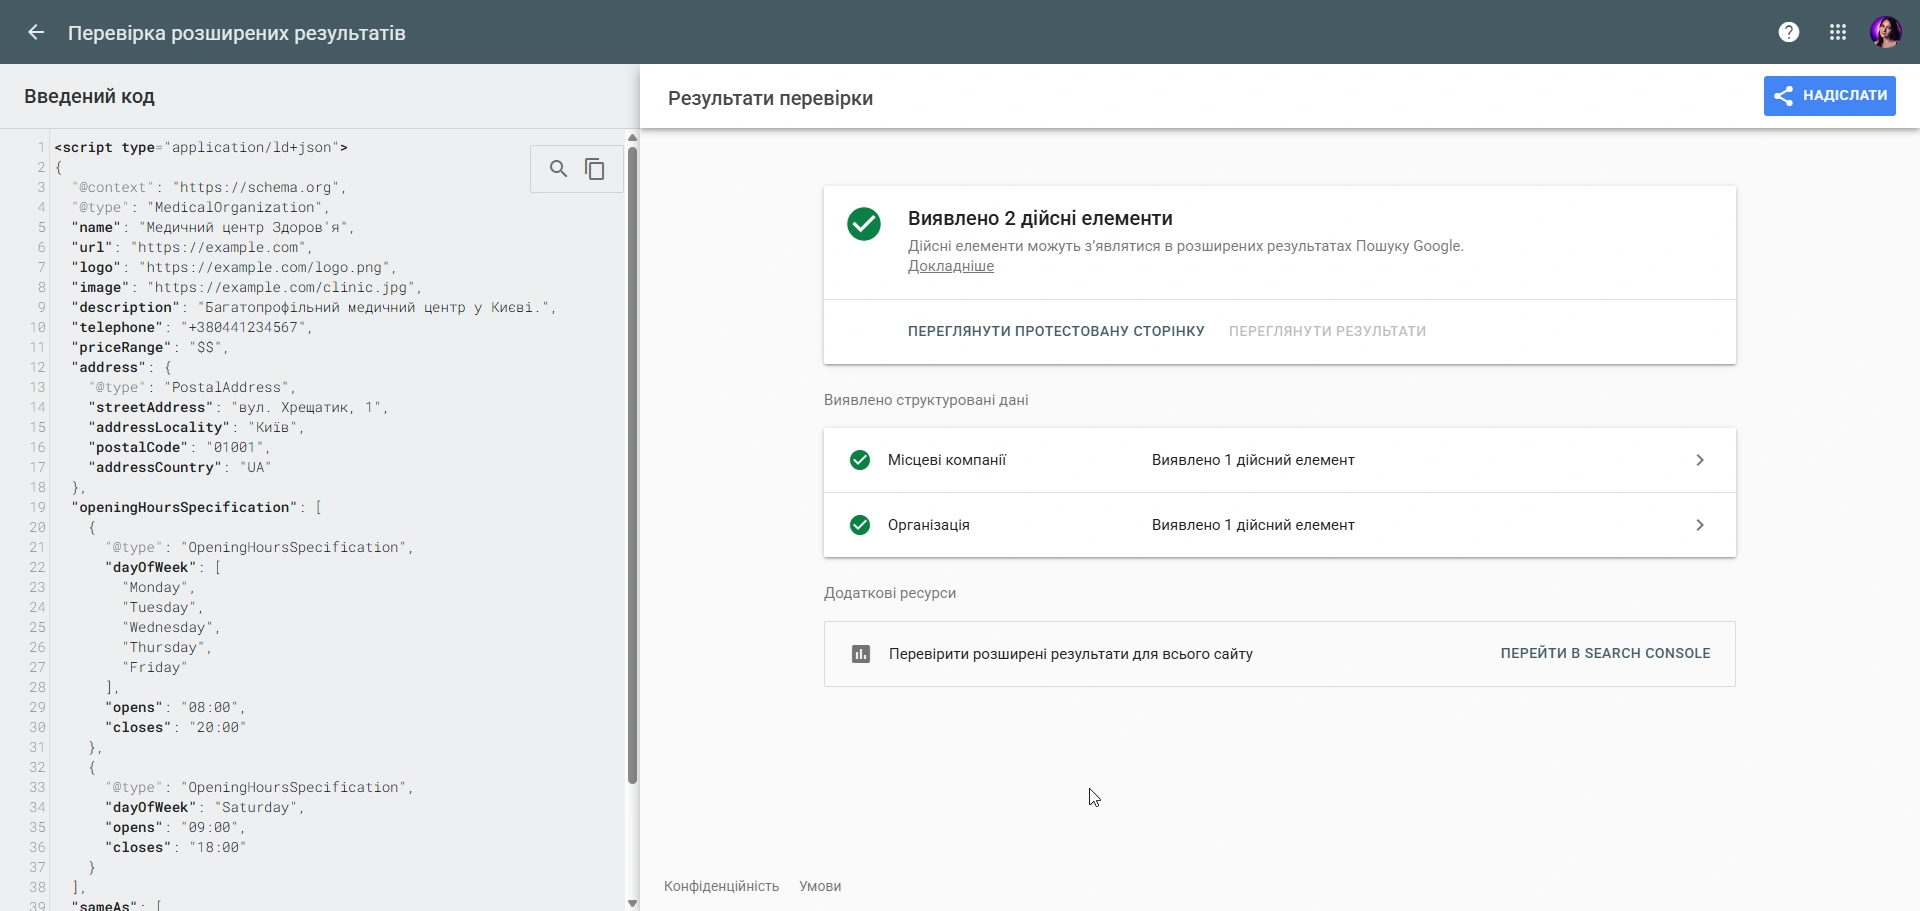The height and width of the screenshot is (911, 1920).
Task: Click the НАДІСЛАТИ share button
Action: coord(1830,96)
